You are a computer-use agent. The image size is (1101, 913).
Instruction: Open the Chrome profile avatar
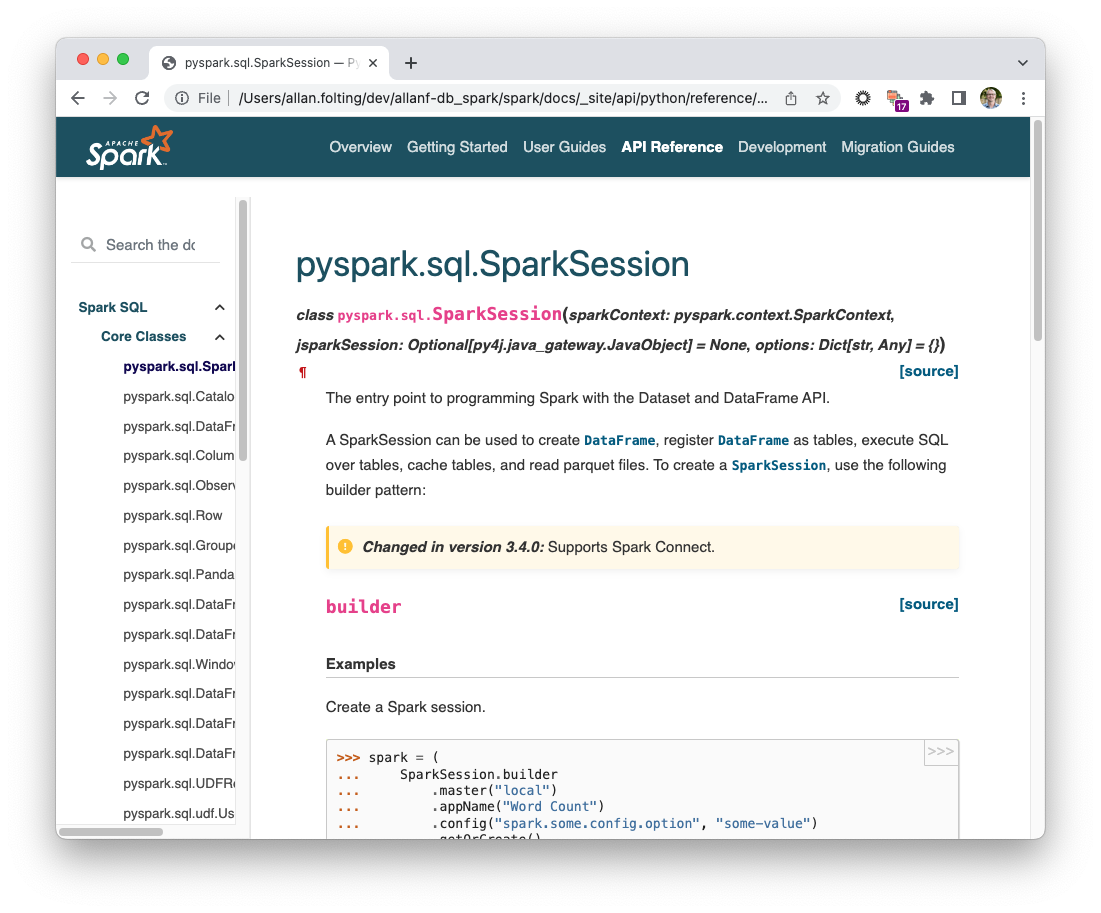pyautogui.click(x=991, y=98)
